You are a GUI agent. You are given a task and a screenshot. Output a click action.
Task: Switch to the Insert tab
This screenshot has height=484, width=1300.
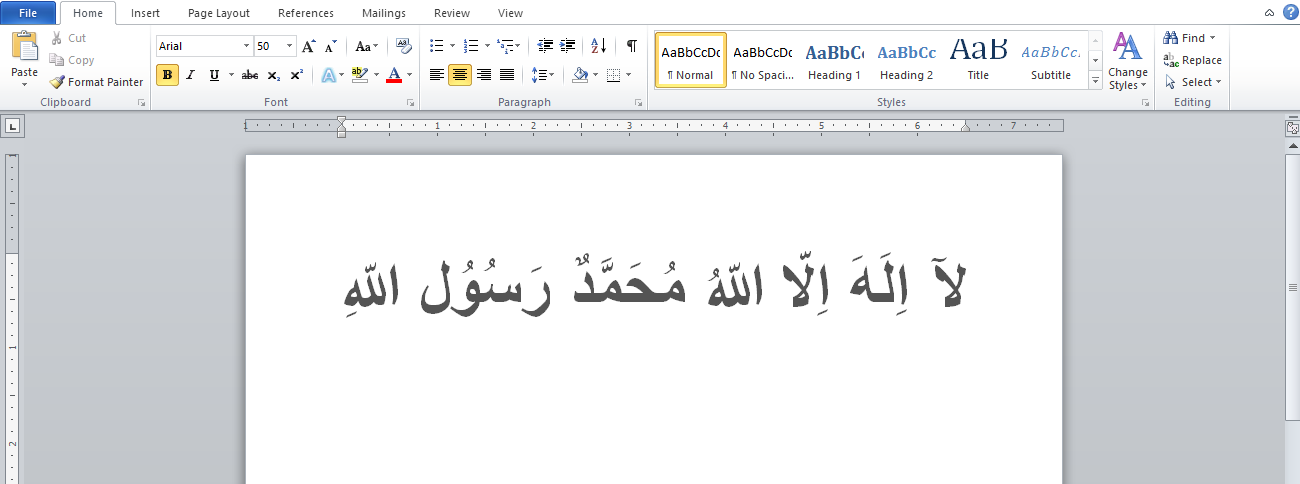(145, 13)
